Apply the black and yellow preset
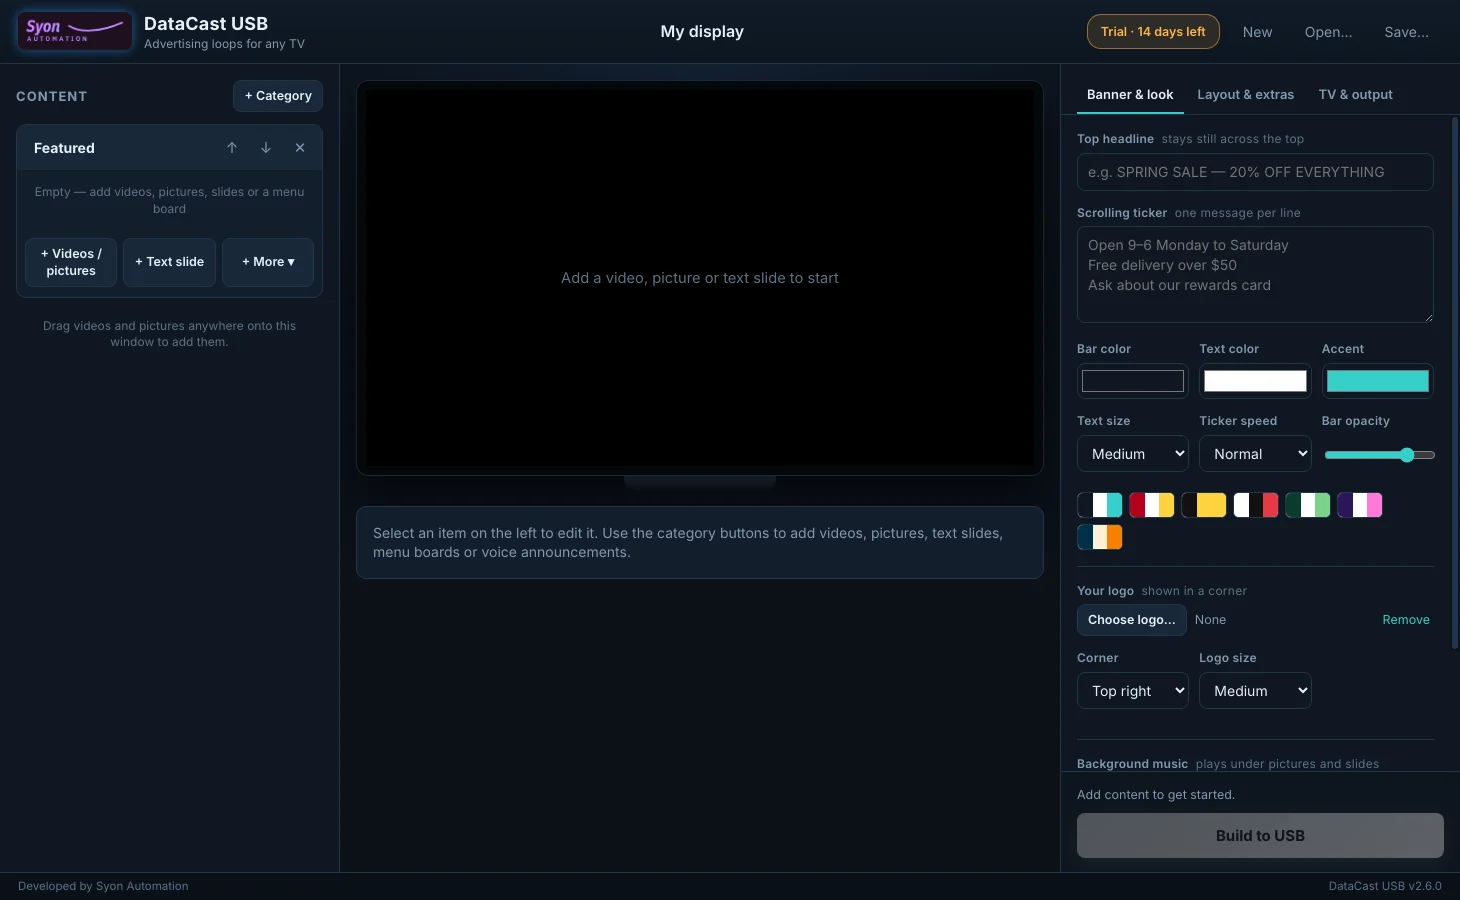 click(x=1204, y=505)
